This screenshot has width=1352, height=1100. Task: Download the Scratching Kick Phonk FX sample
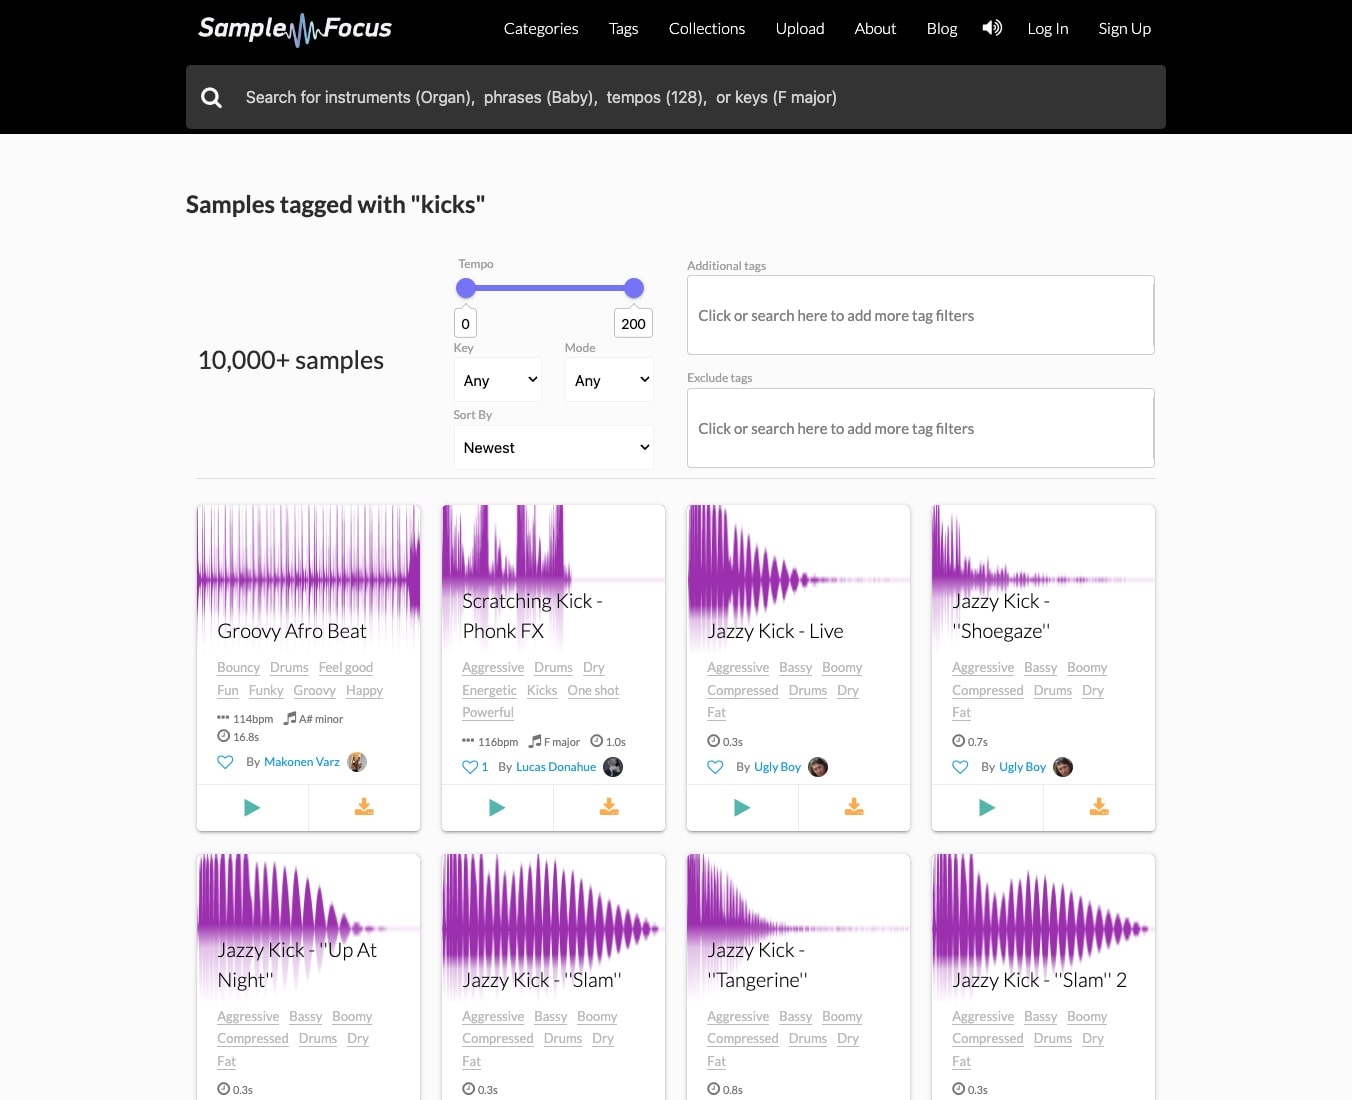click(x=609, y=808)
